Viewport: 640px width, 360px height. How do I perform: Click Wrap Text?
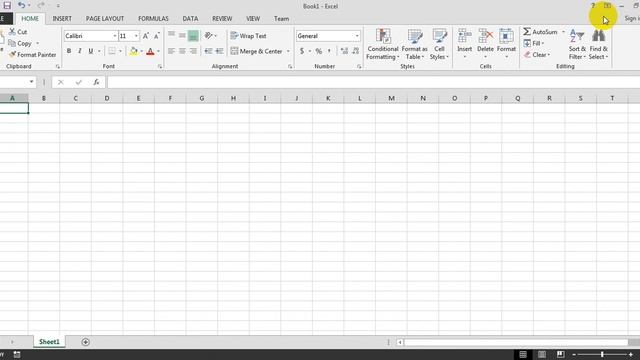248,36
